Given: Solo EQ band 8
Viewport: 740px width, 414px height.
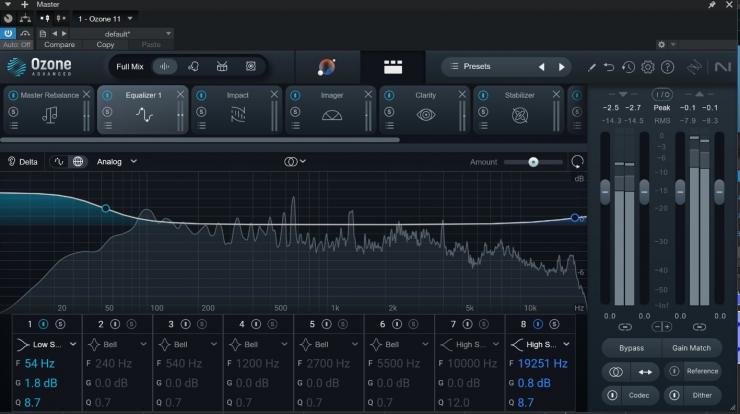Looking at the screenshot, I should 553,324.
